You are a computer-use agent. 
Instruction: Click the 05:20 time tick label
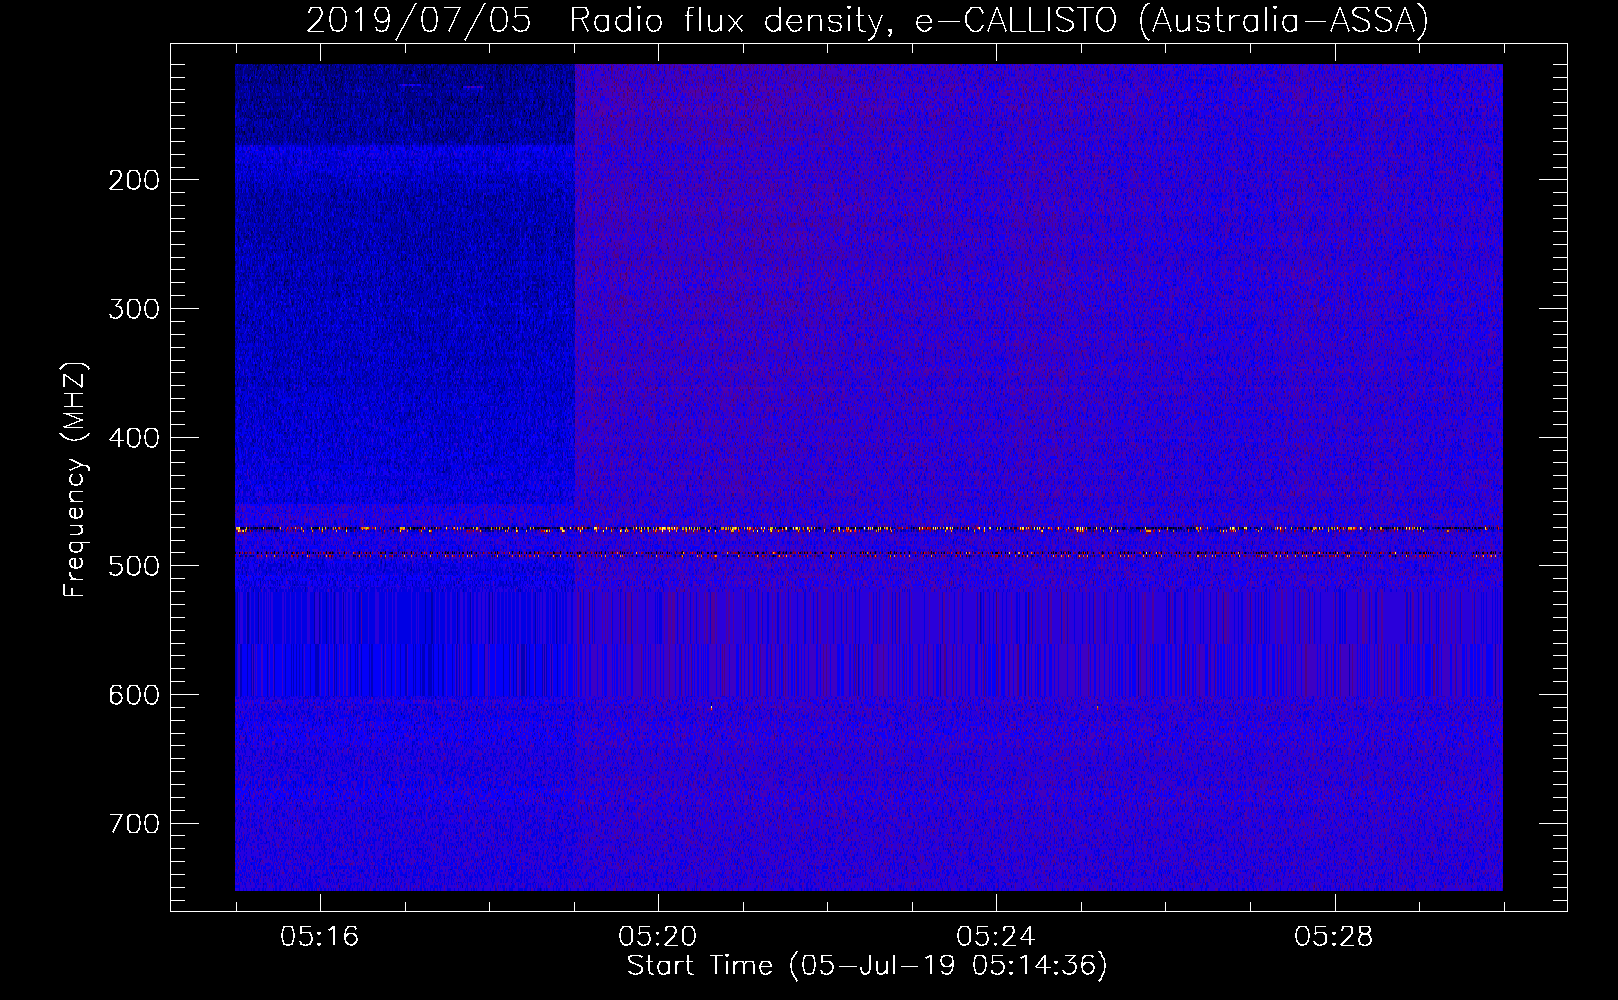click(x=658, y=937)
